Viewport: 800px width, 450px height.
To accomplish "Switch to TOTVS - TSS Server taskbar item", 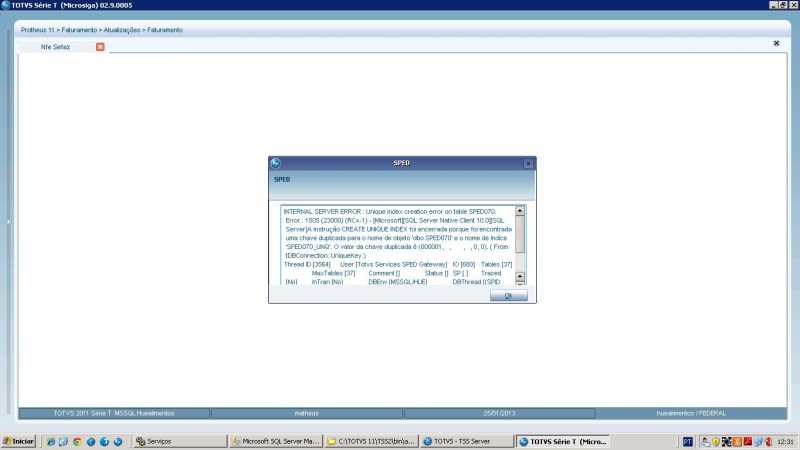I will [467, 441].
